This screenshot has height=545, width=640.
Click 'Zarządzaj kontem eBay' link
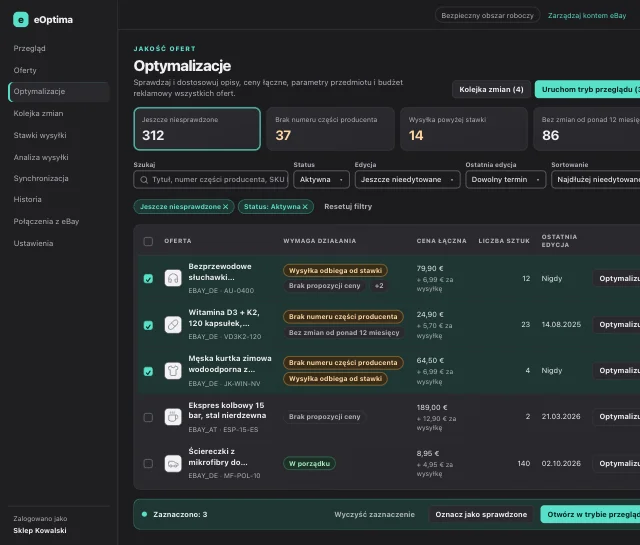pos(587,16)
